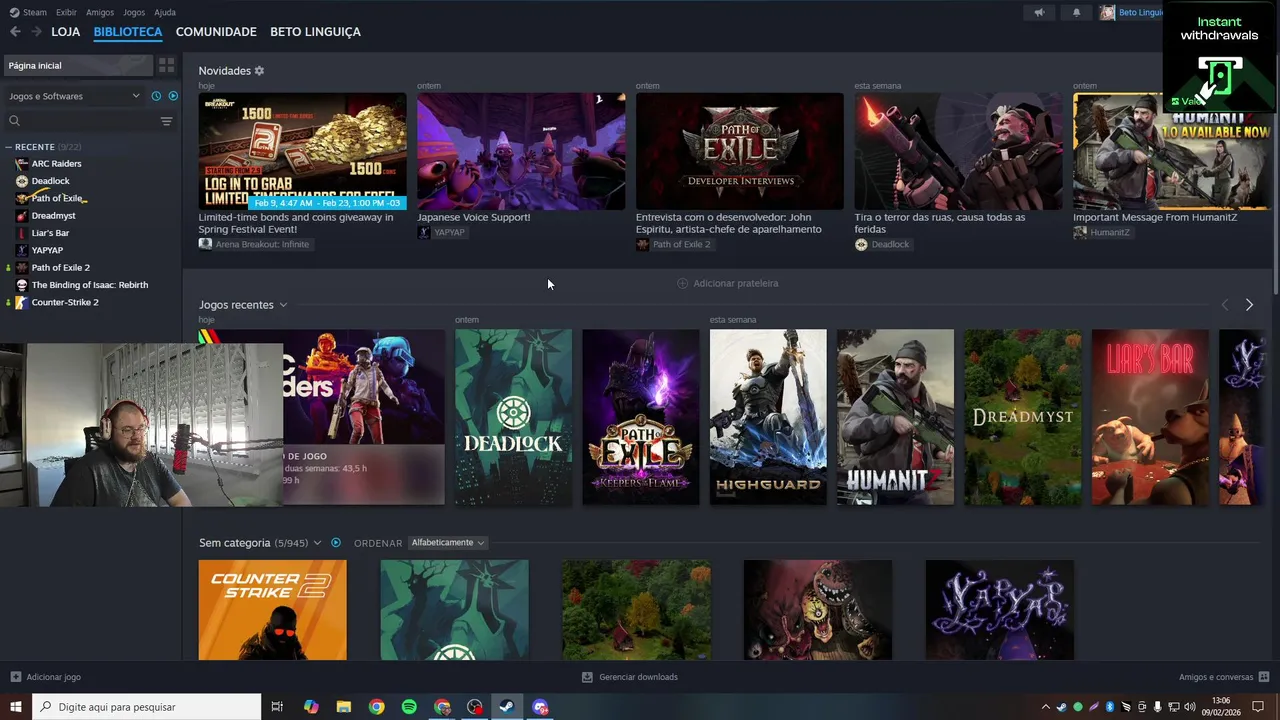Viewport: 1280px width, 720px height.
Task: Open the Ajuda menu
Action: (165, 12)
